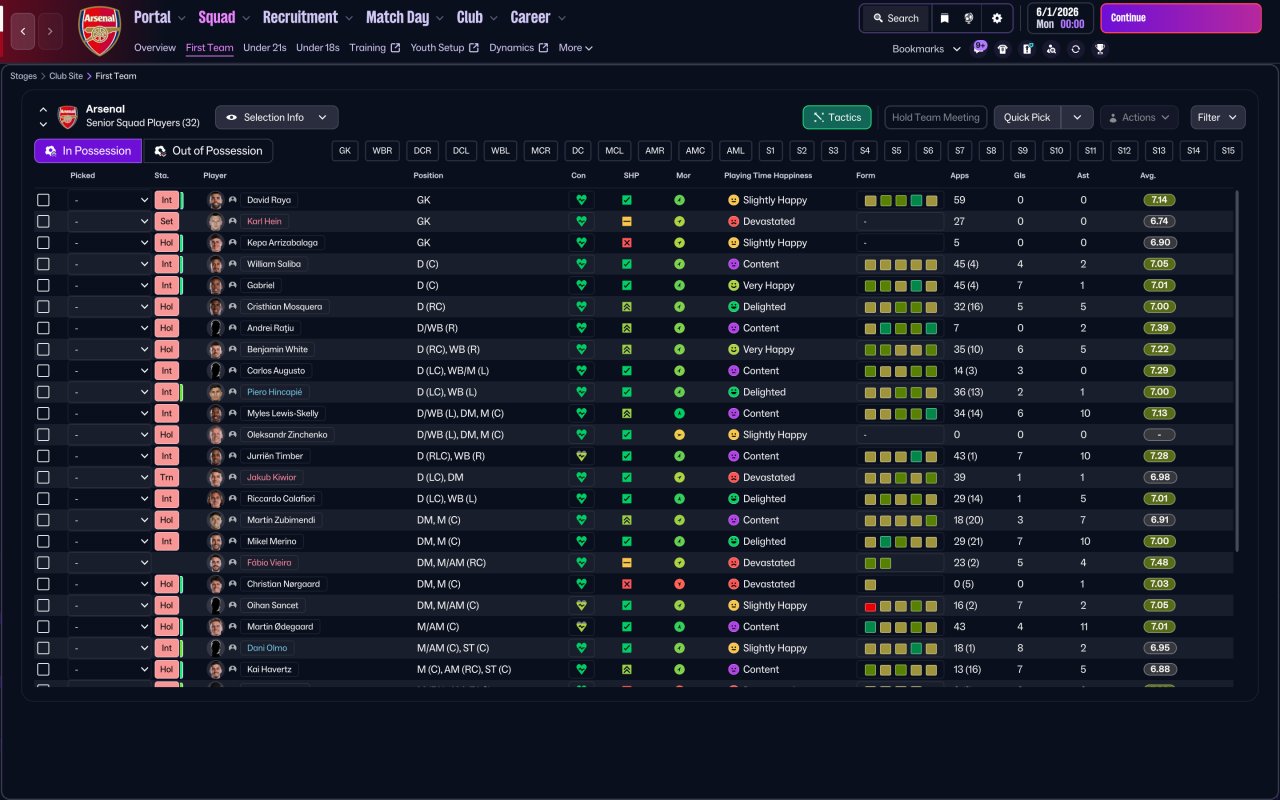Viewport: 1280px width, 800px height.
Task: Open the Portal menu
Action: point(160,17)
